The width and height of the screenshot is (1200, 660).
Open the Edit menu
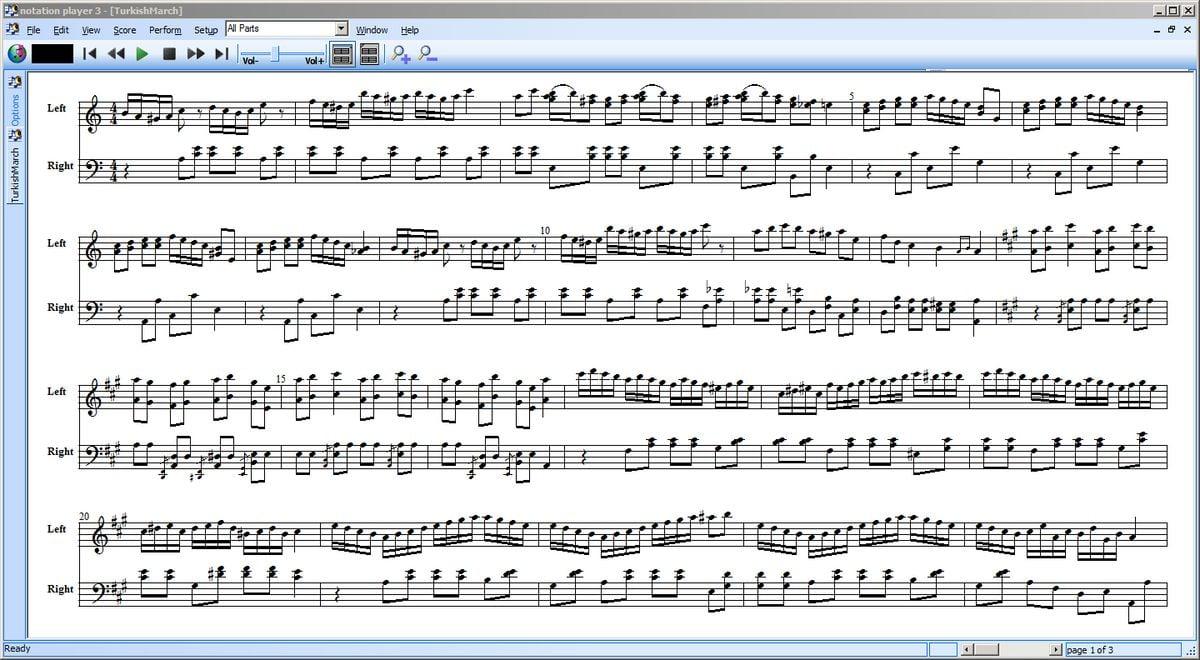(61, 30)
